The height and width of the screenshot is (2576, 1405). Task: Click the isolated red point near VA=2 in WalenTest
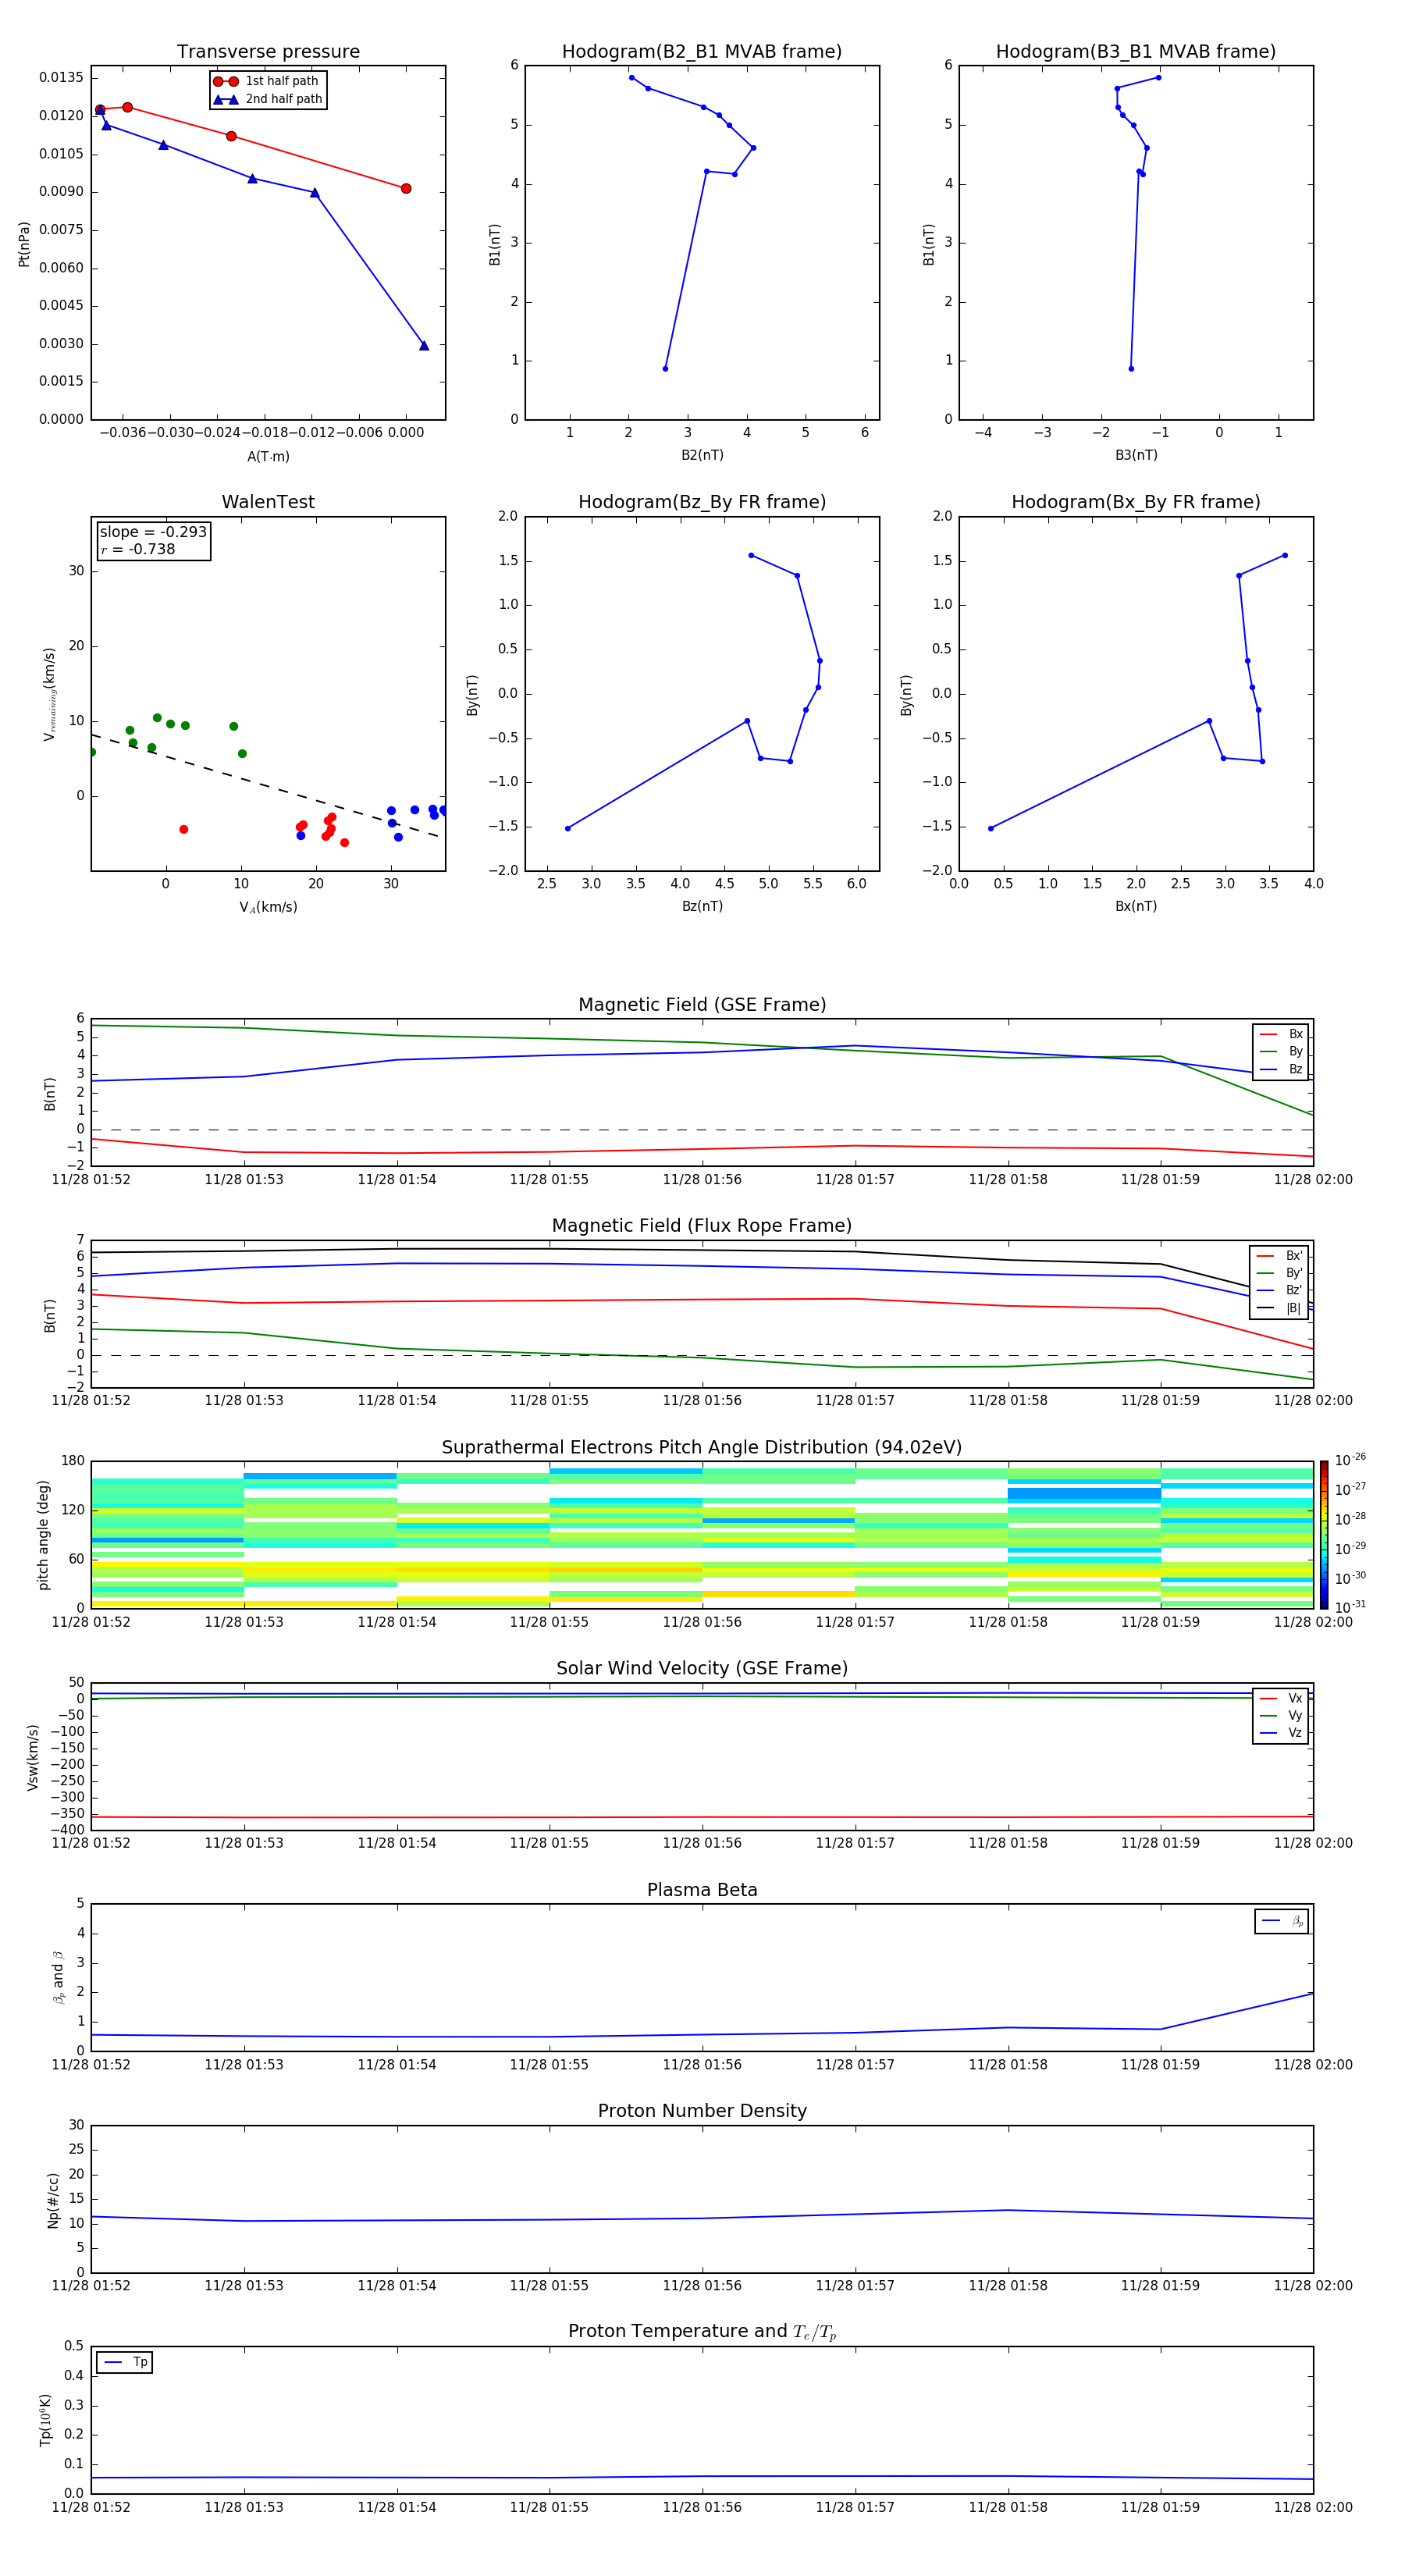point(184,830)
